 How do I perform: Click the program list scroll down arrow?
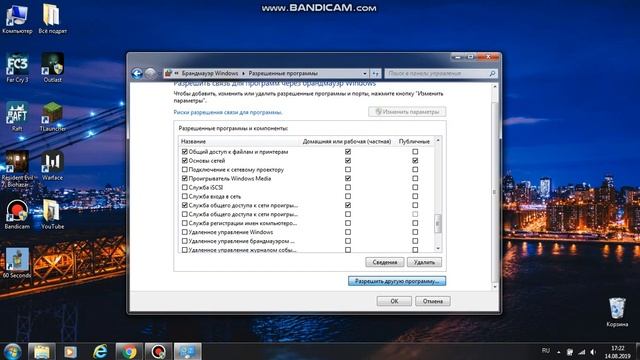(x=438, y=249)
